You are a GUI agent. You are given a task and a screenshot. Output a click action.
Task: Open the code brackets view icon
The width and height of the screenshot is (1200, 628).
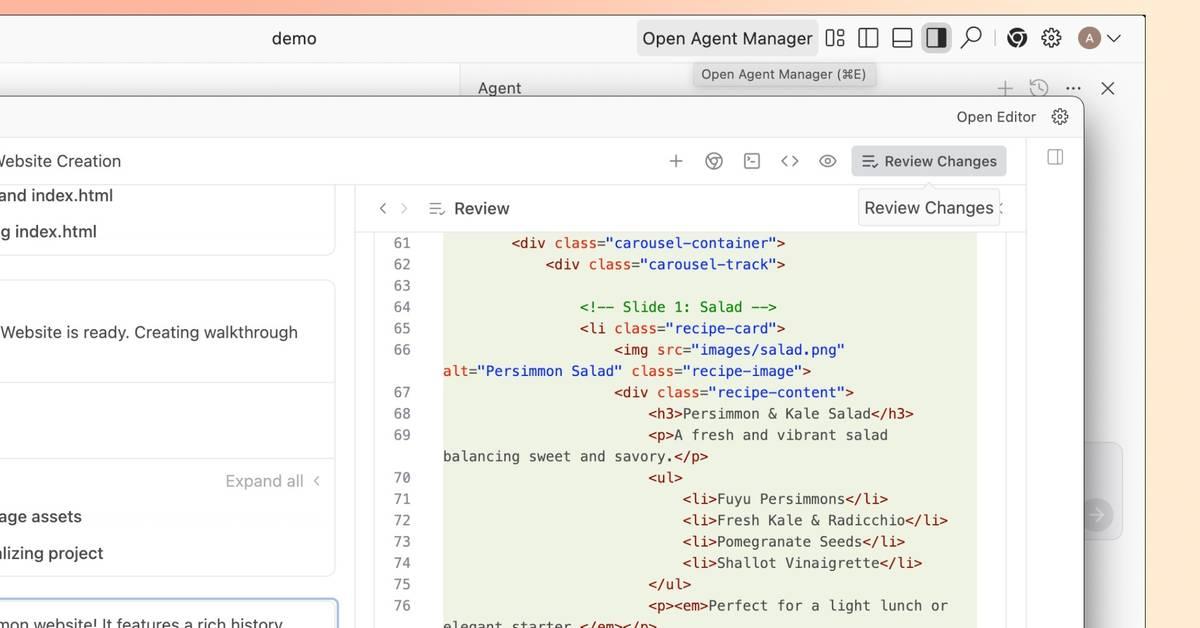[x=790, y=161]
